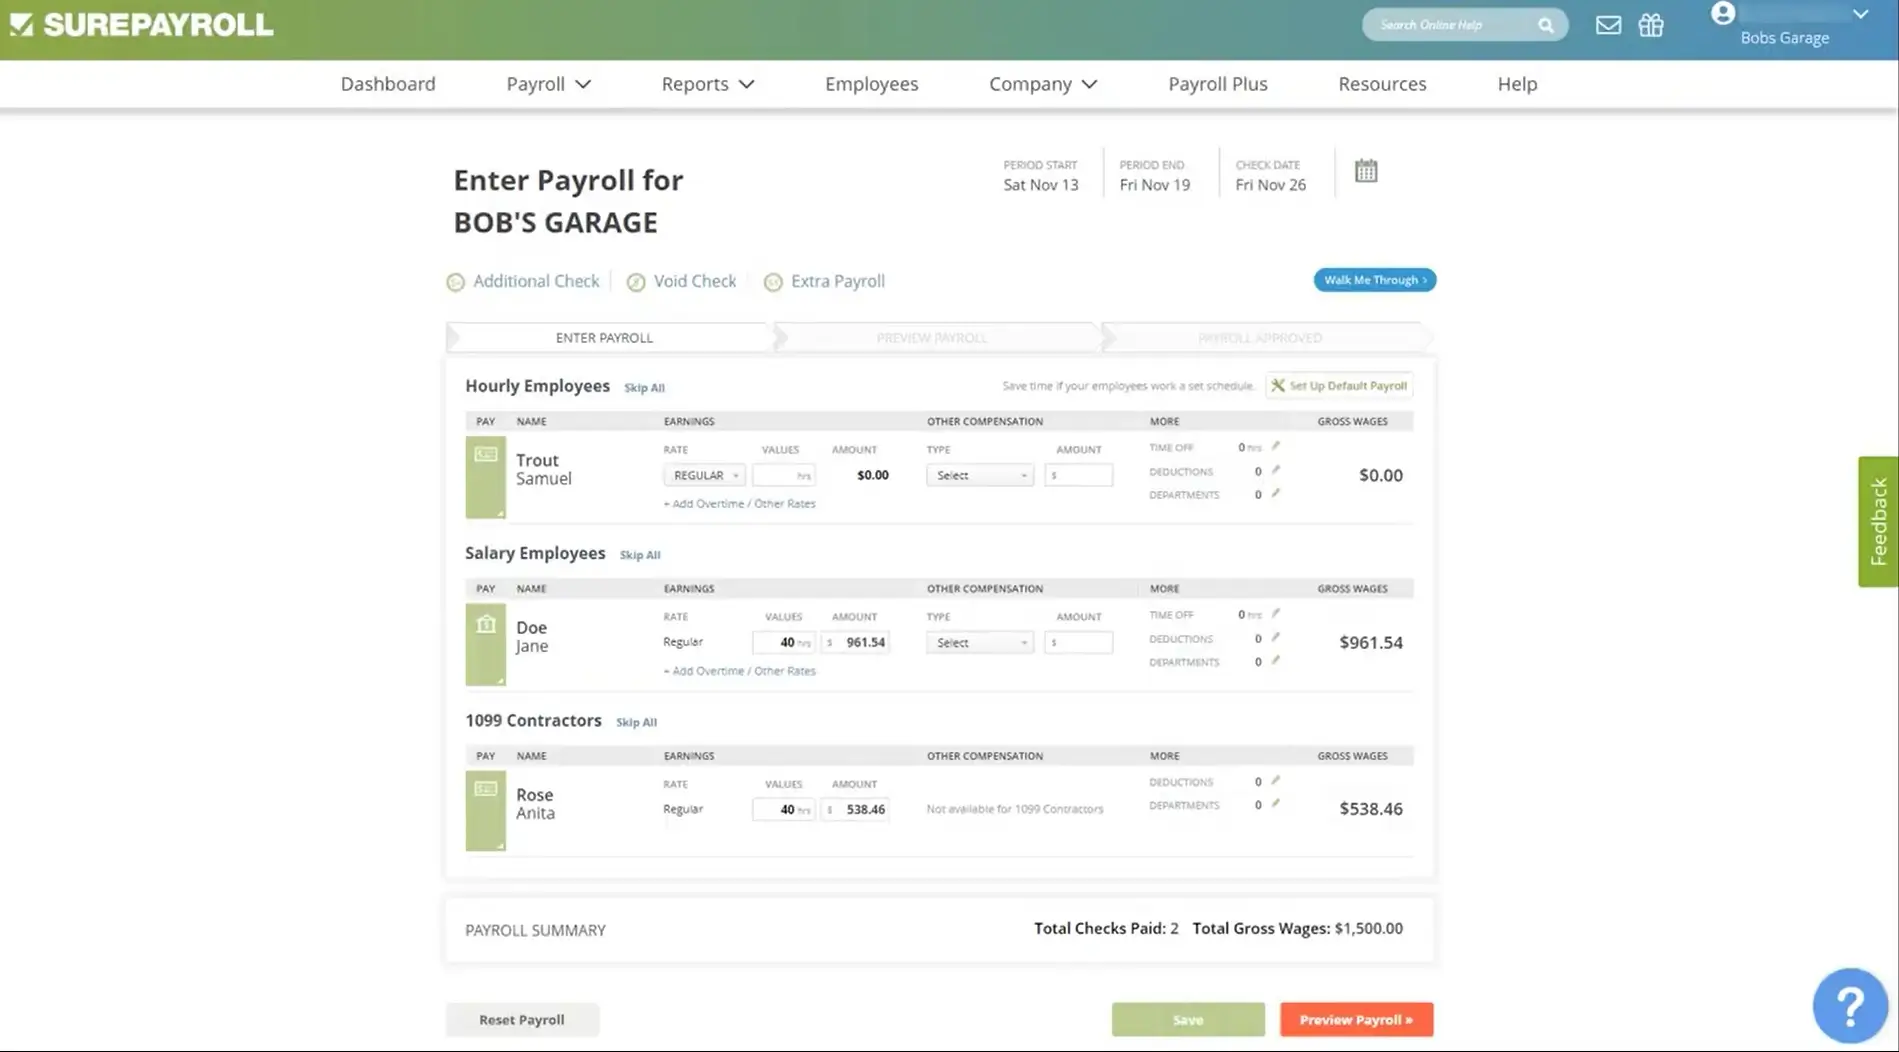The width and height of the screenshot is (1899, 1052).
Task: Open the Payroll dropdown menu
Action: (x=548, y=84)
